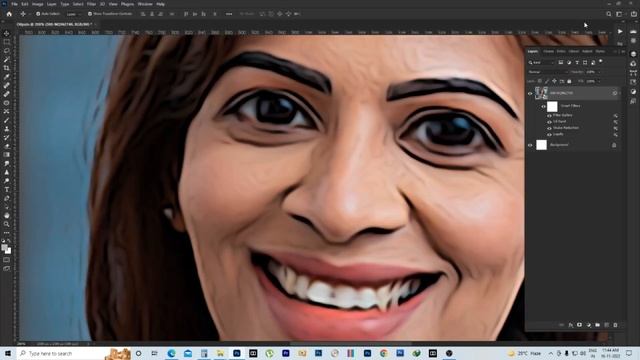Click the Background layer thumbnail
This screenshot has width=640, height=360.
(541, 145)
